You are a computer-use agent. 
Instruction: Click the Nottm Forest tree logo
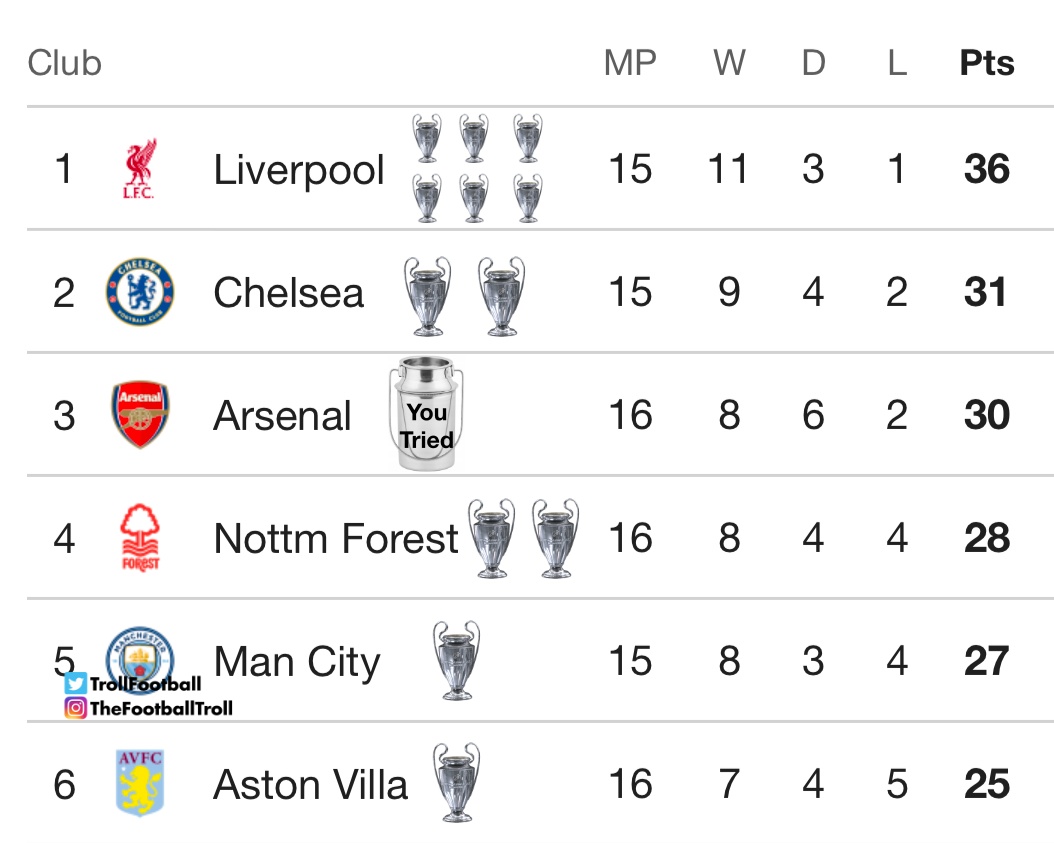point(140,538)
